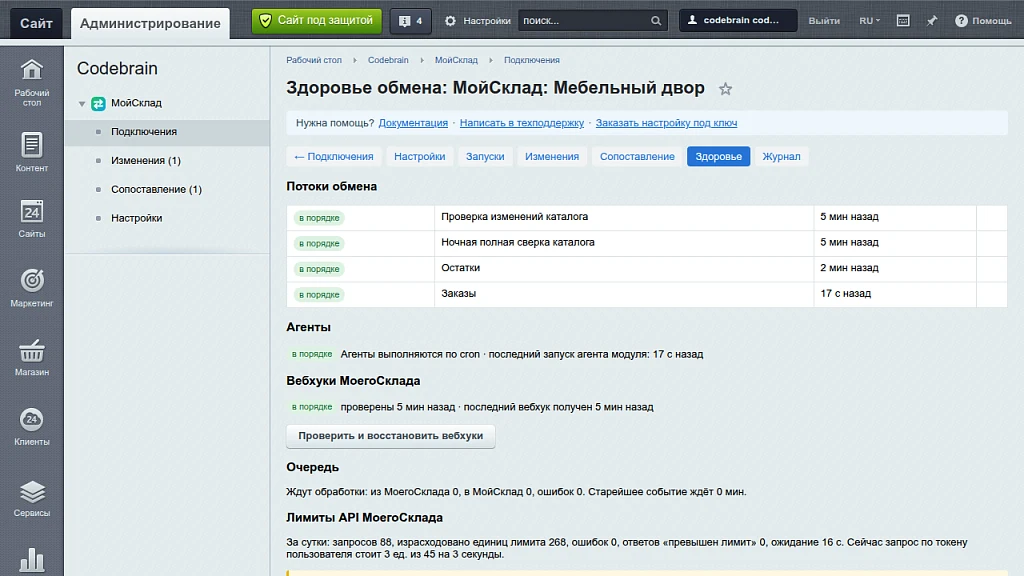Select Сопоставление (1) in sidebar tree
Screen dimensions: 1024x576
[x=156, y=189]
